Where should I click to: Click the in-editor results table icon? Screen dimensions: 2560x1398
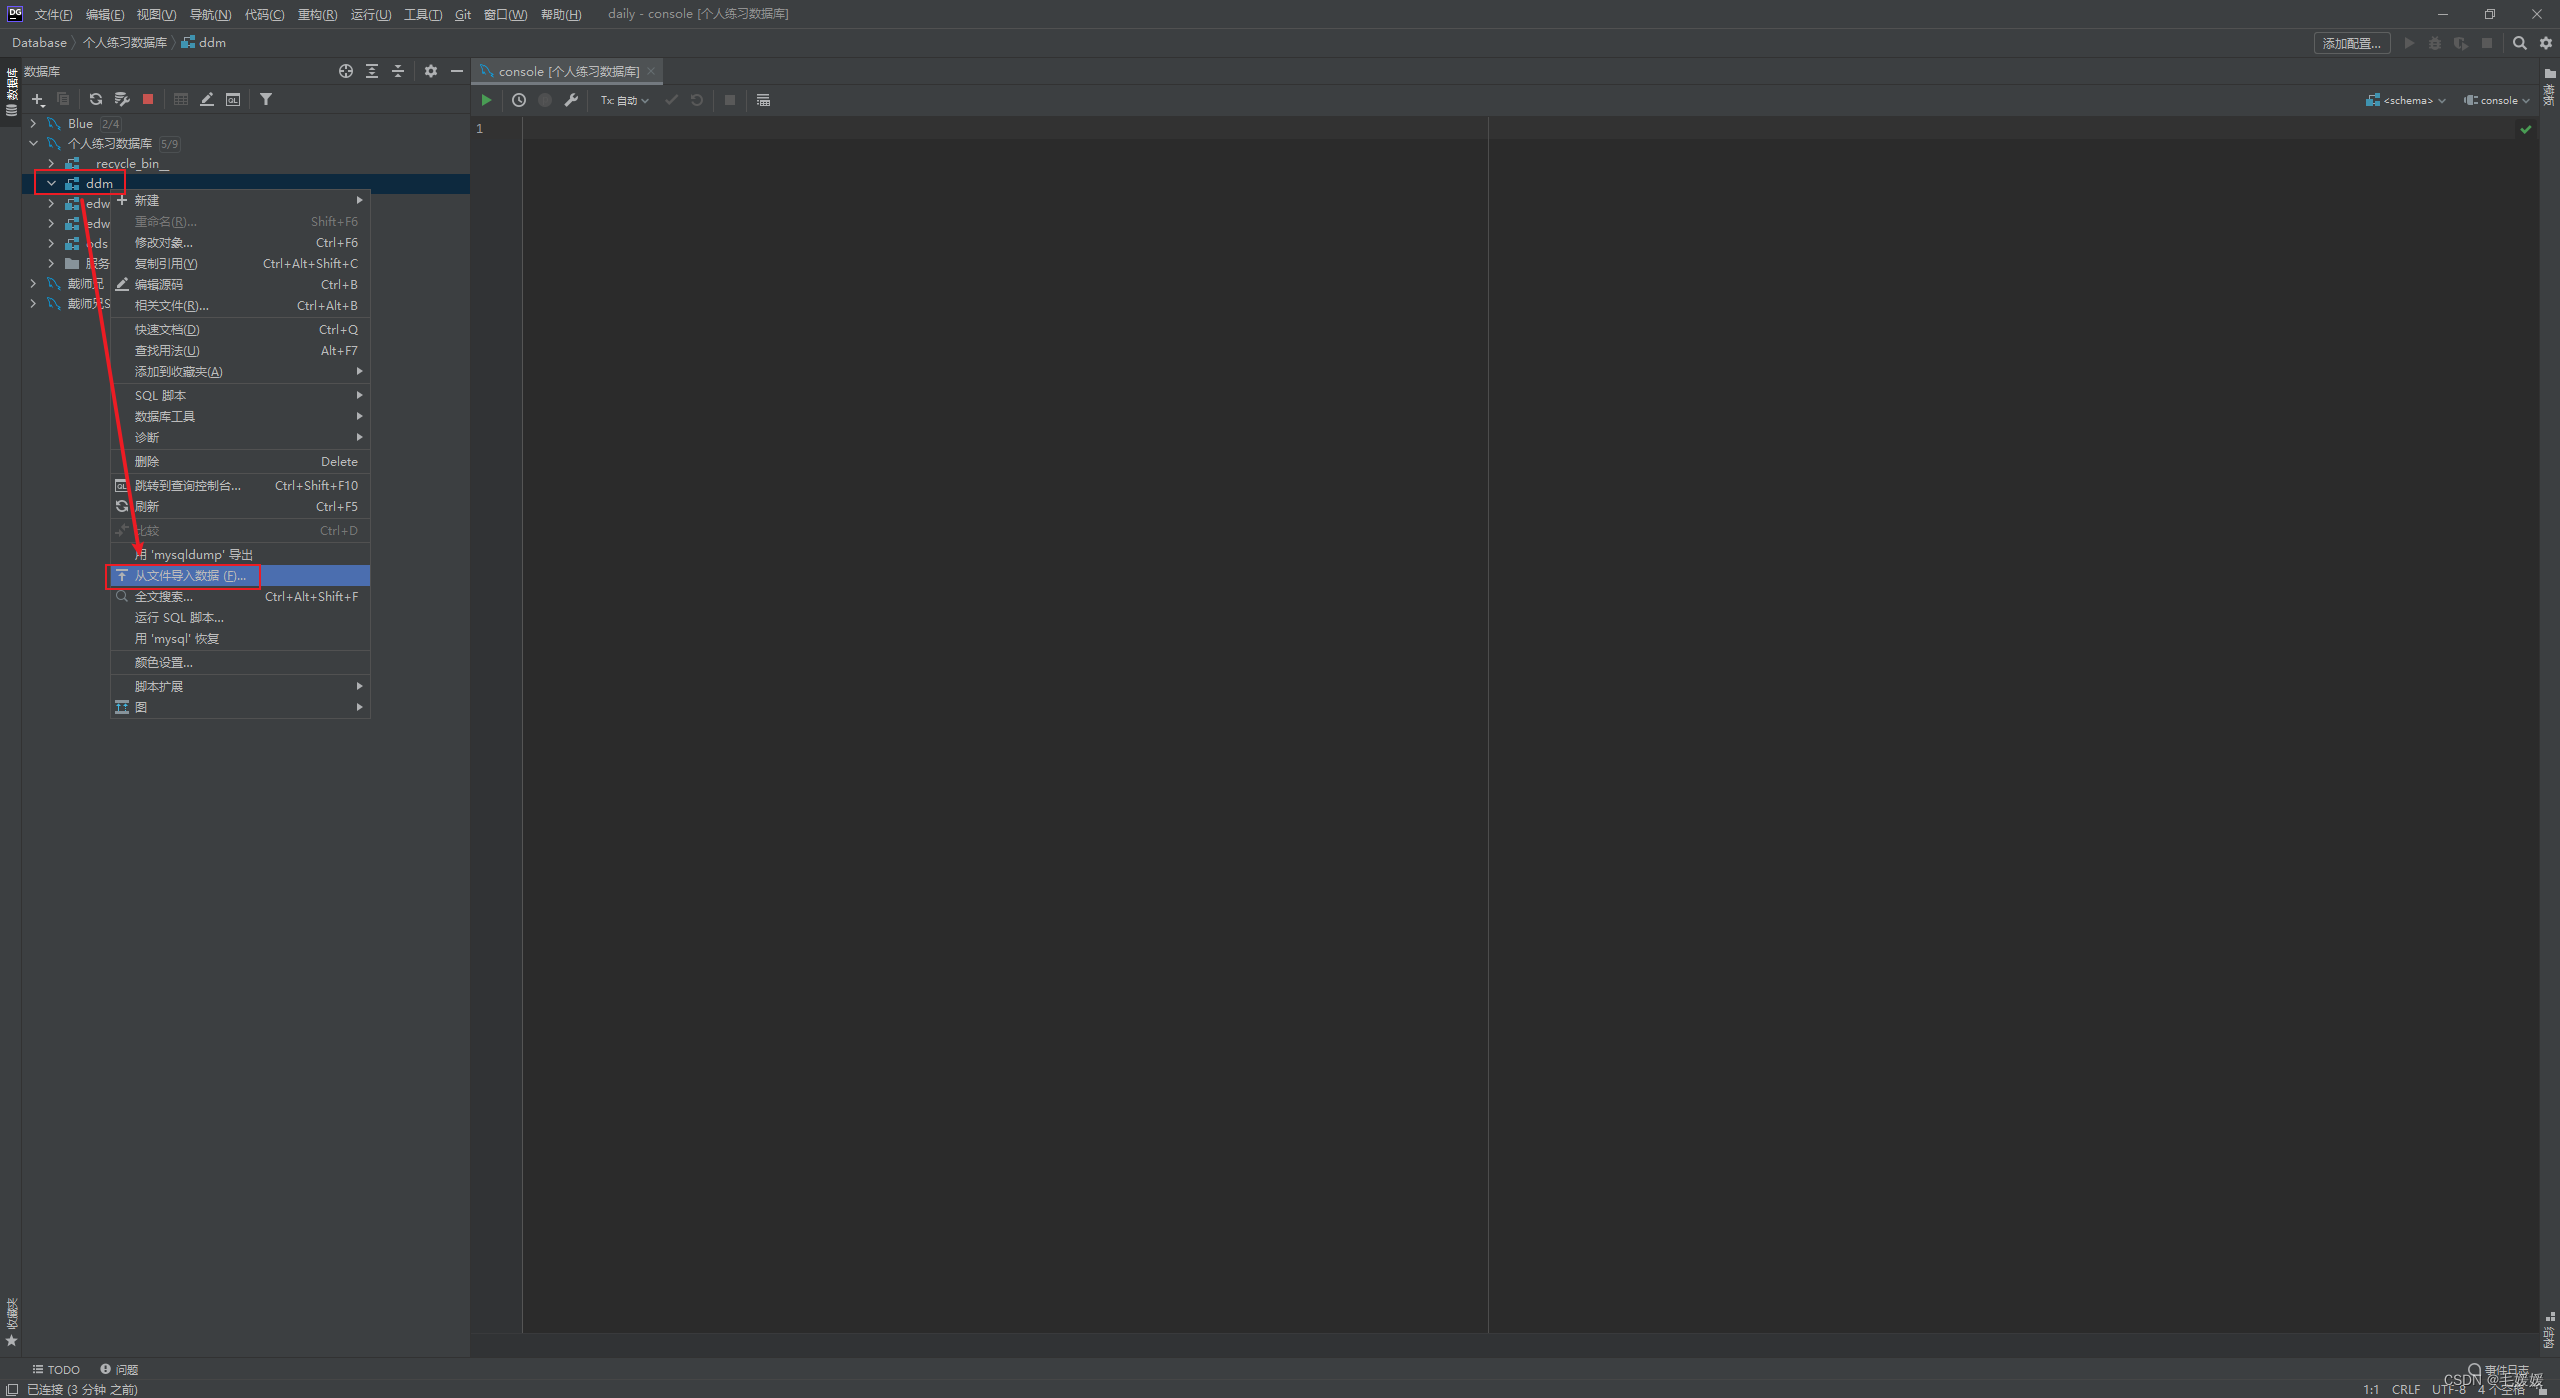(763, 100)
